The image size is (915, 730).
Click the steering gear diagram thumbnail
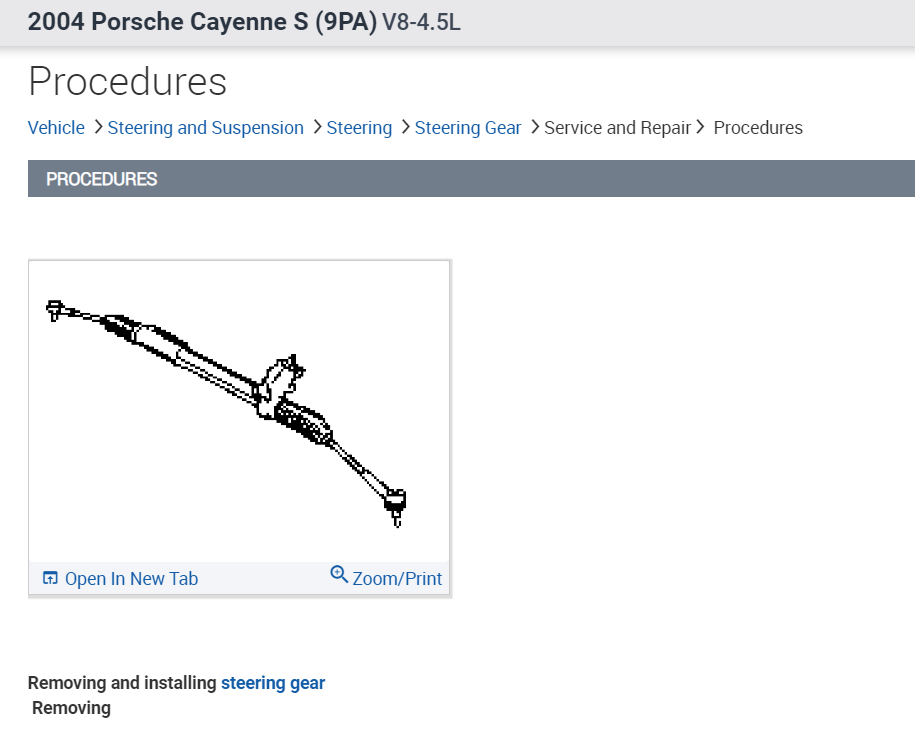point(239,410)
